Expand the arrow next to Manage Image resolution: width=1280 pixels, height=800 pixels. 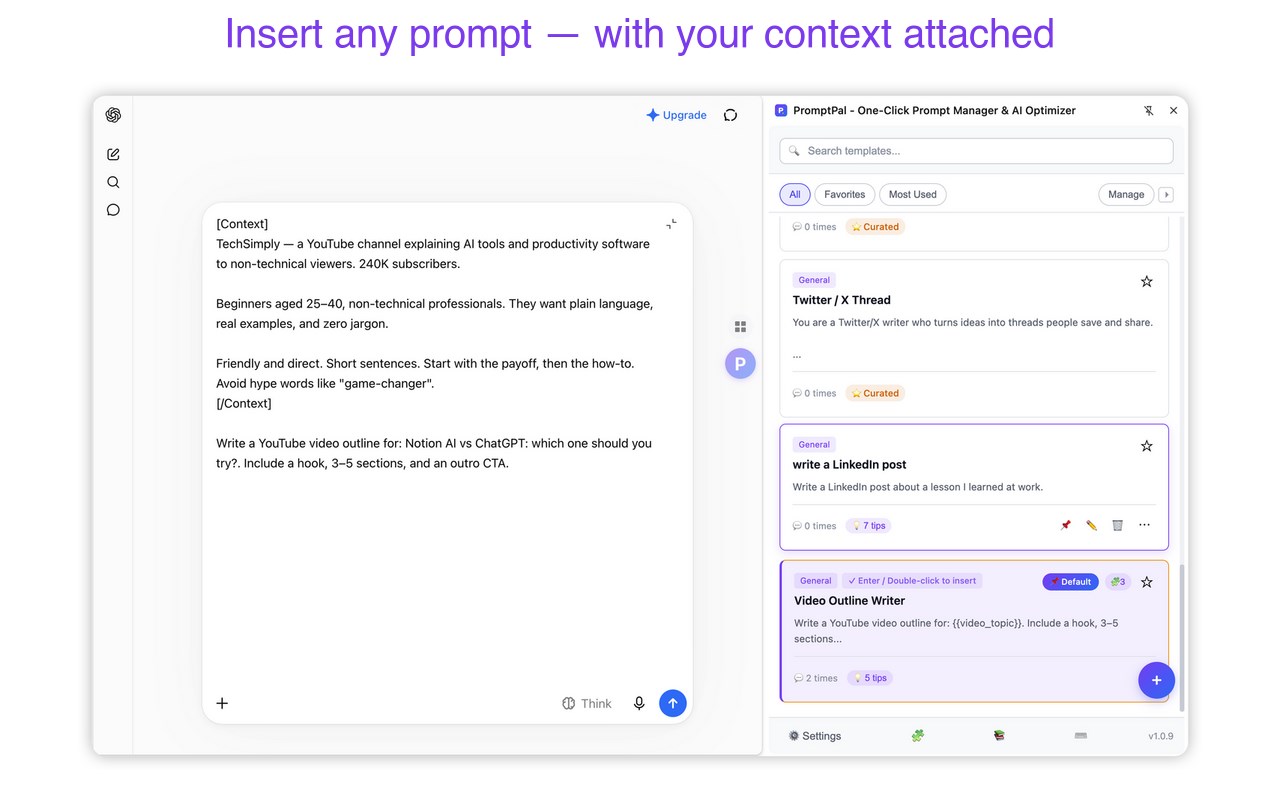click(x=1165, y=195)
